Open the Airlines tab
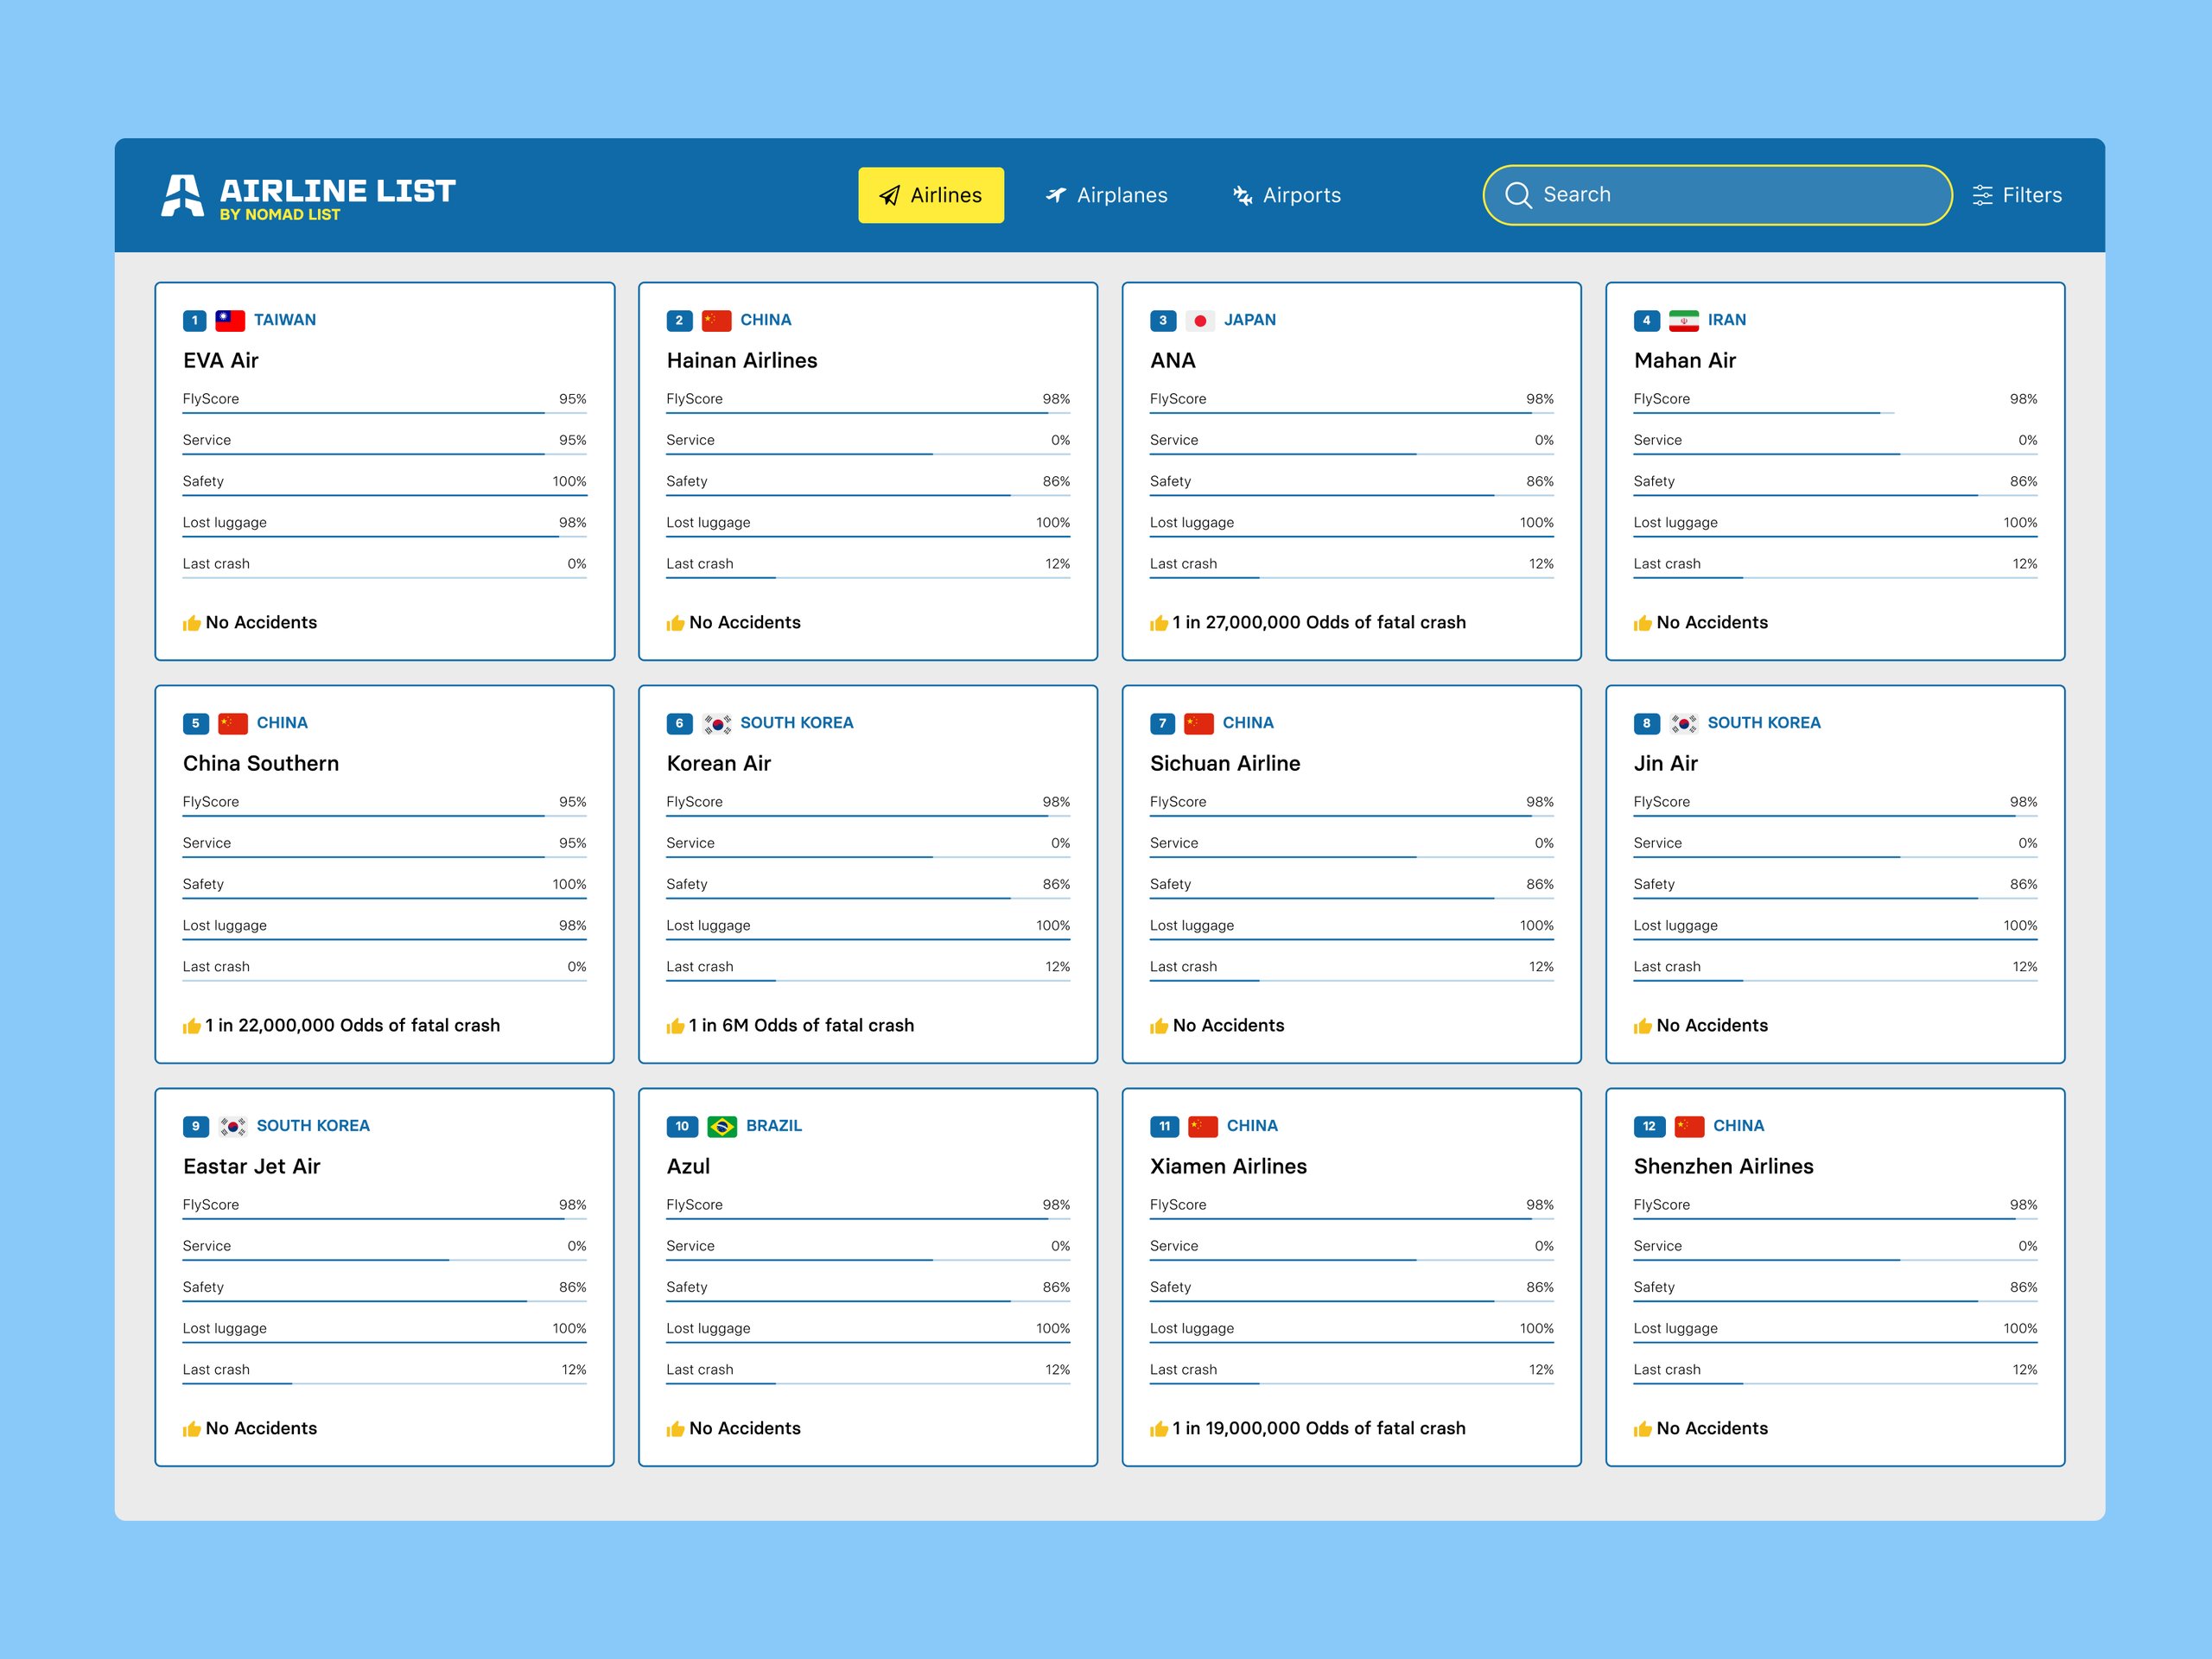 tap(930, 195)
